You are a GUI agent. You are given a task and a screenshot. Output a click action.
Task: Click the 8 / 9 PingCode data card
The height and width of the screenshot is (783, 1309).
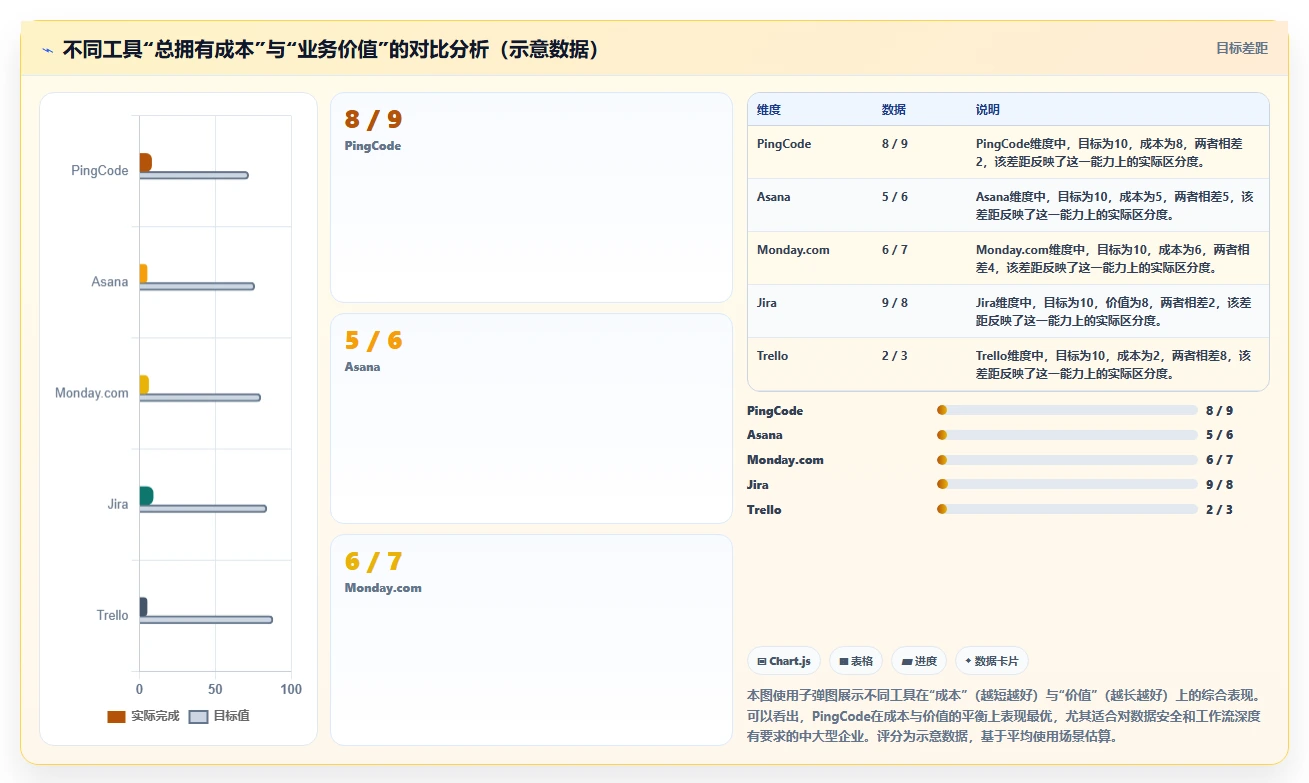(531, 197)
